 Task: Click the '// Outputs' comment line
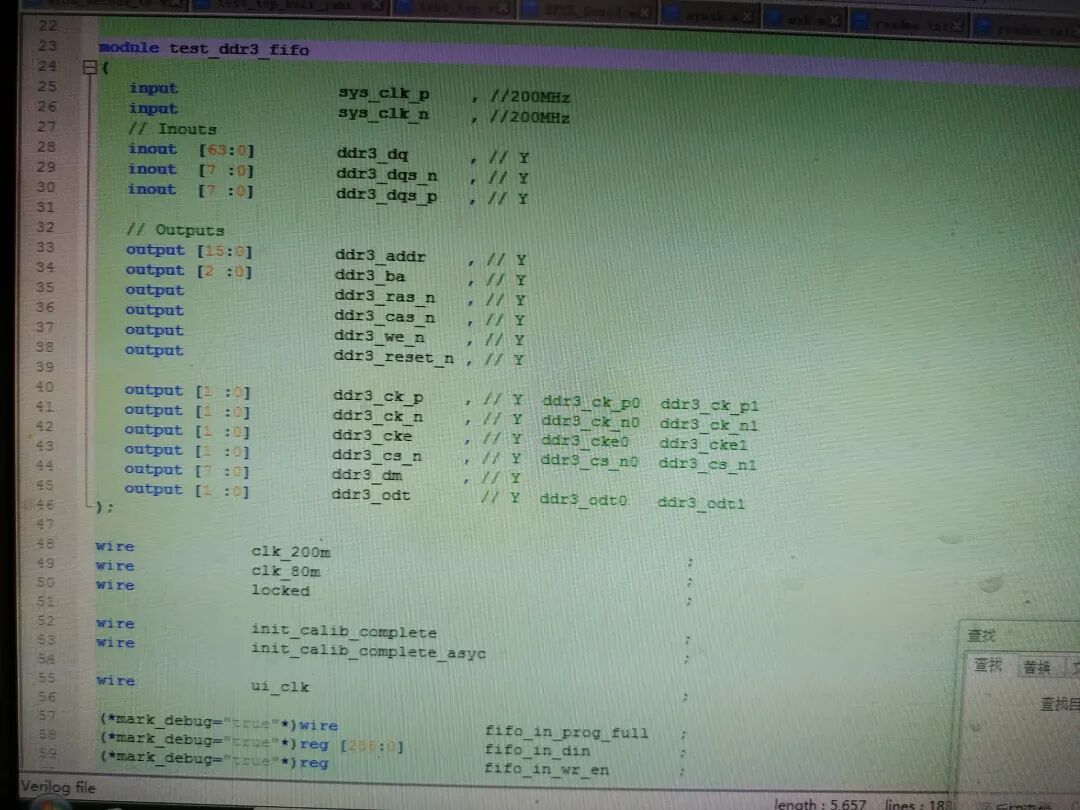[176, 229]
